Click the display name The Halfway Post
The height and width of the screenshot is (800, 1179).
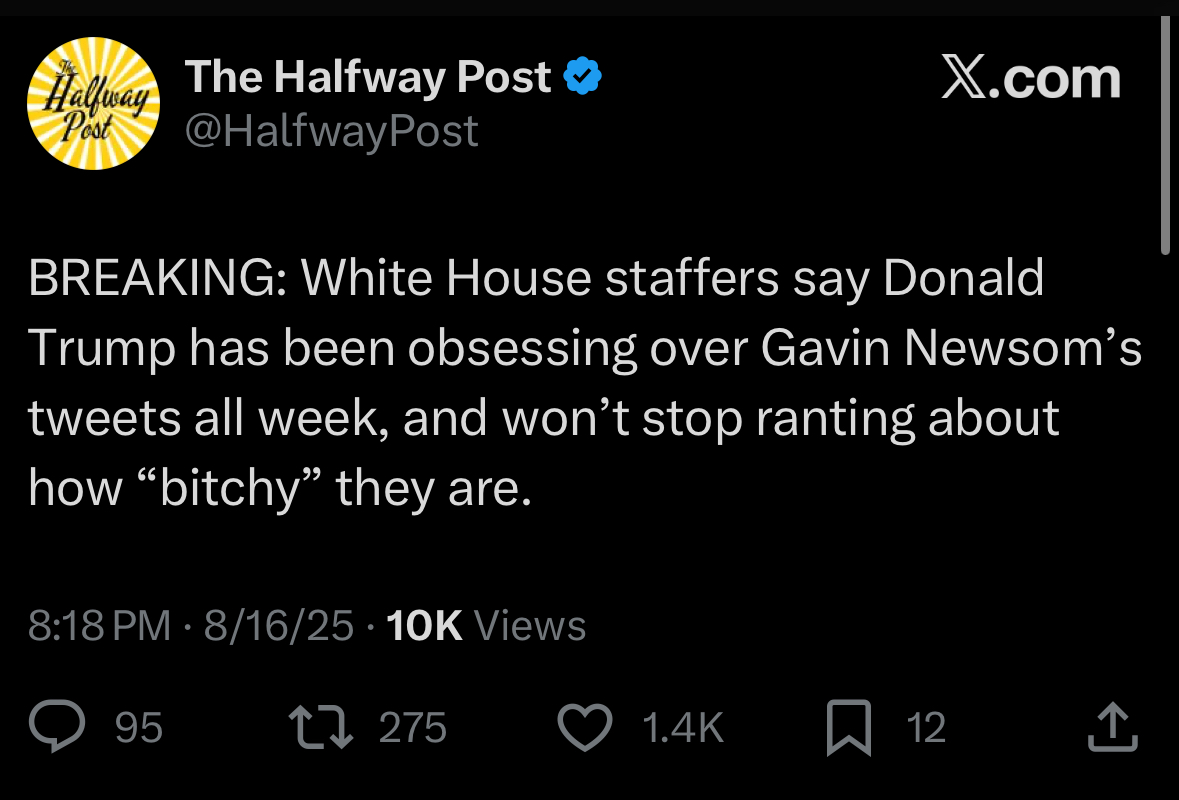point(368,77)
